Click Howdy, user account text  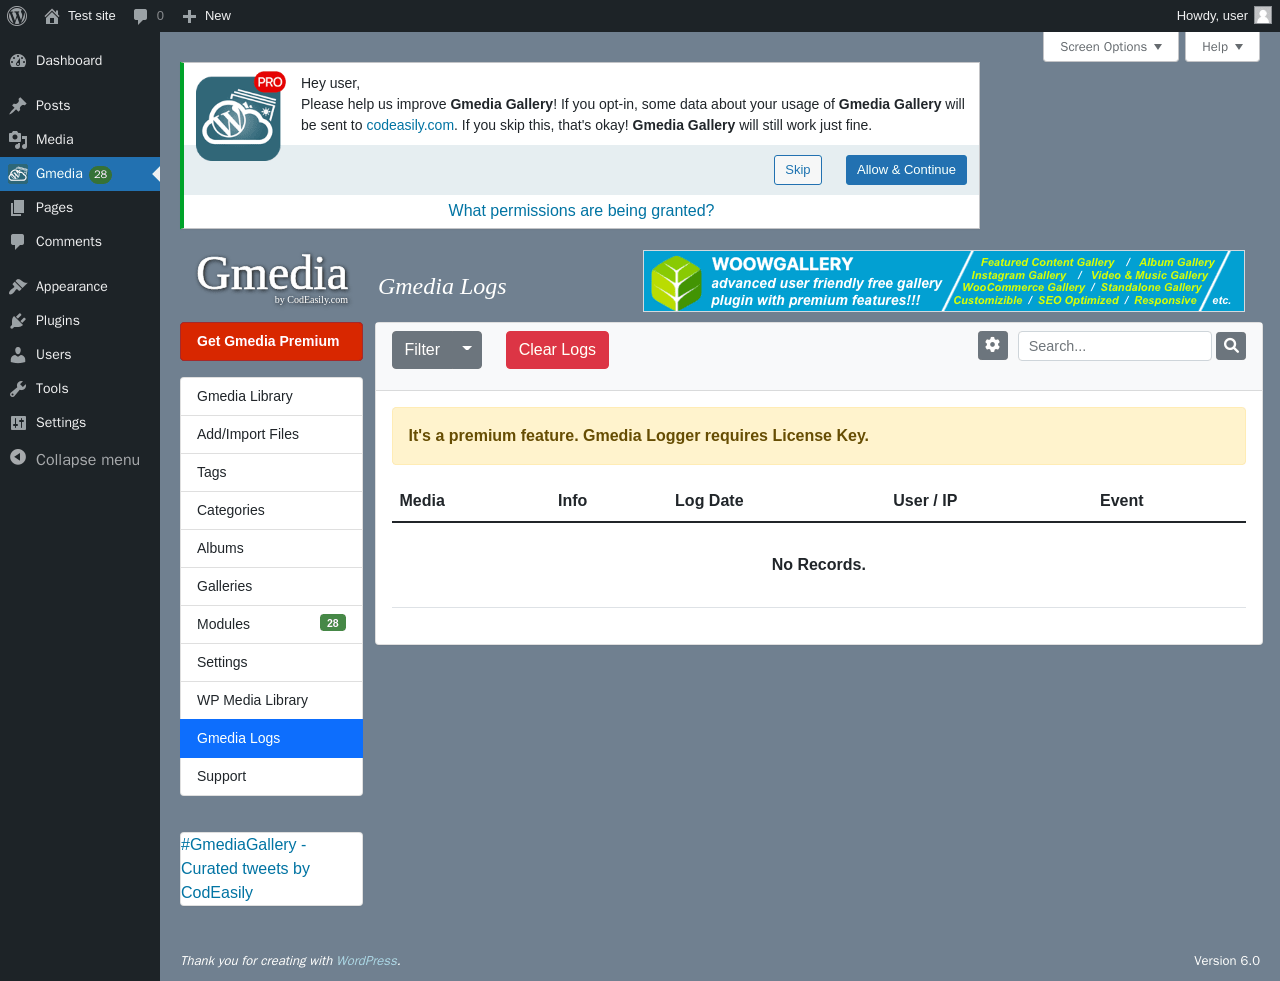click(x=1212, y=16)
